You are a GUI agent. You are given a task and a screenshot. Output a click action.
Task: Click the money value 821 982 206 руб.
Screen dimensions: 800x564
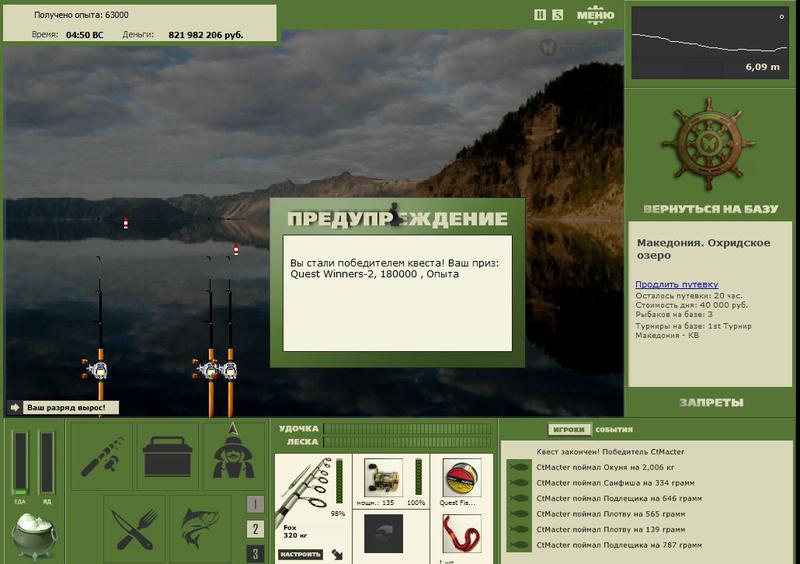[x=206, y=35]
